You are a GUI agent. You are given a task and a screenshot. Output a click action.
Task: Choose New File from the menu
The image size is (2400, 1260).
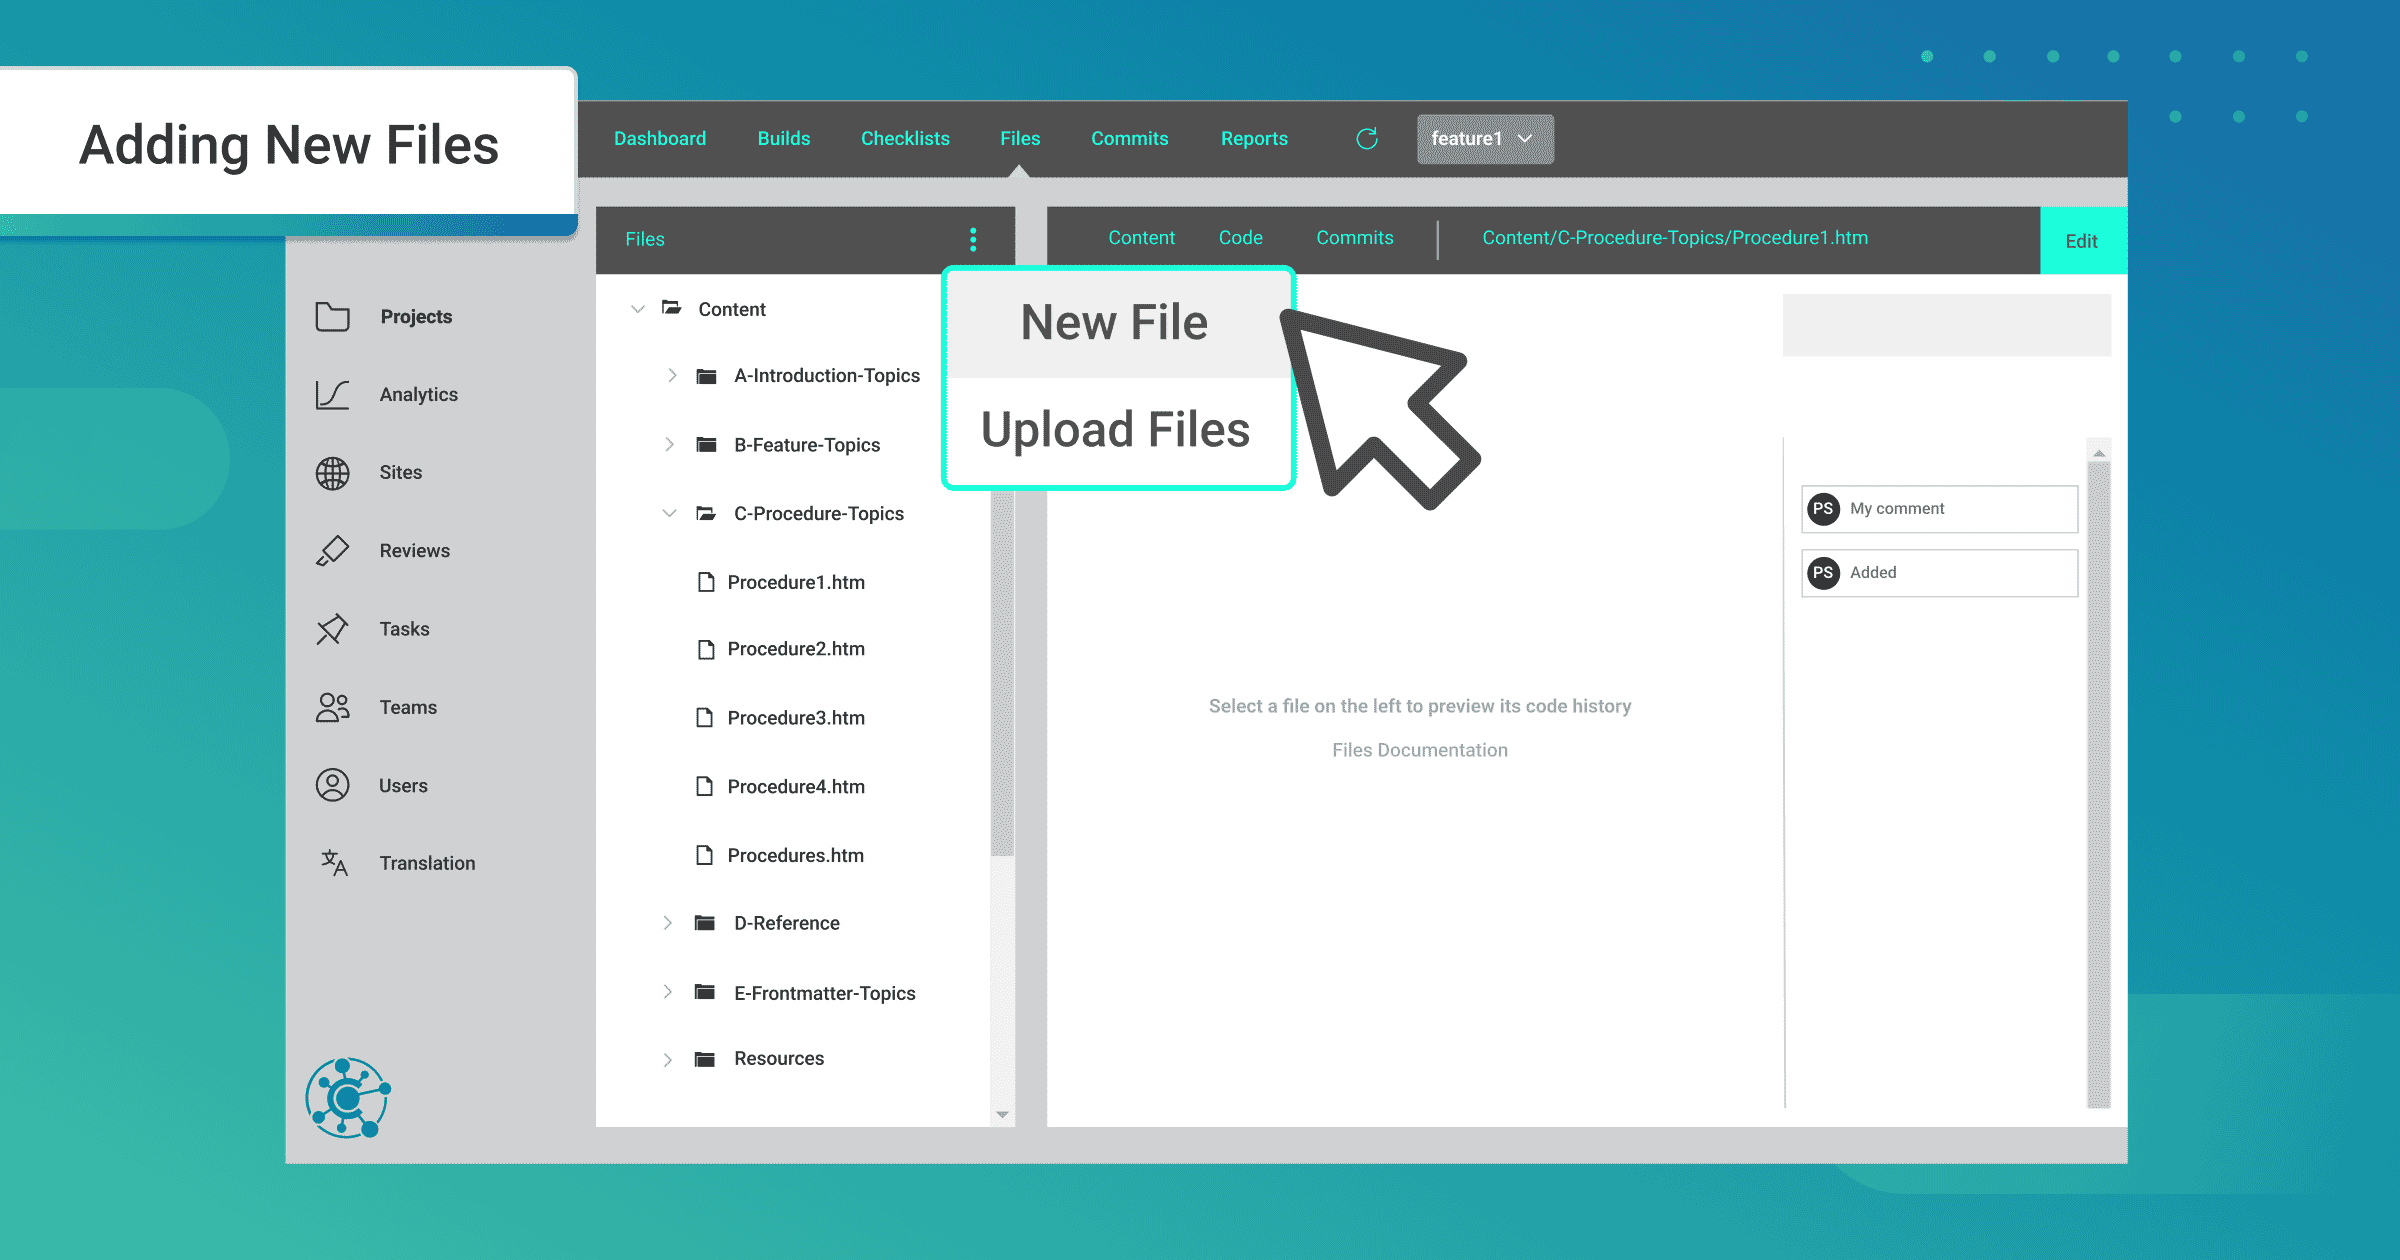(1114, 322)
